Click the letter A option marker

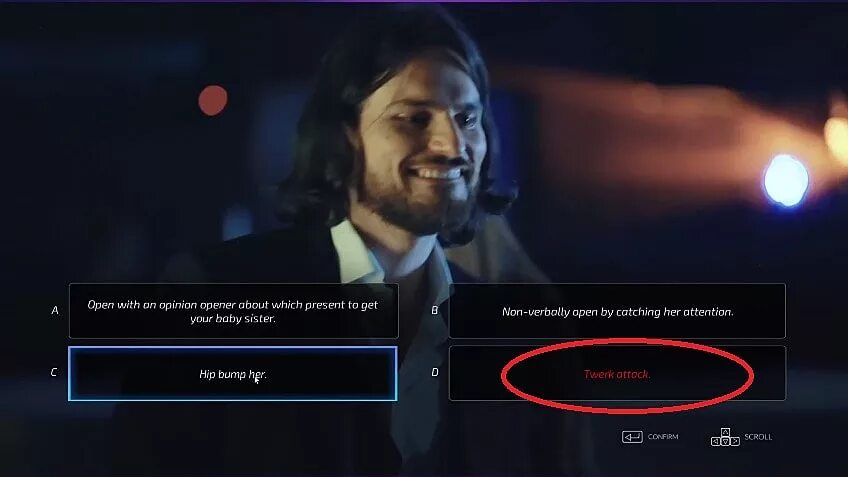pyautogui.click(x=55, y=310)
